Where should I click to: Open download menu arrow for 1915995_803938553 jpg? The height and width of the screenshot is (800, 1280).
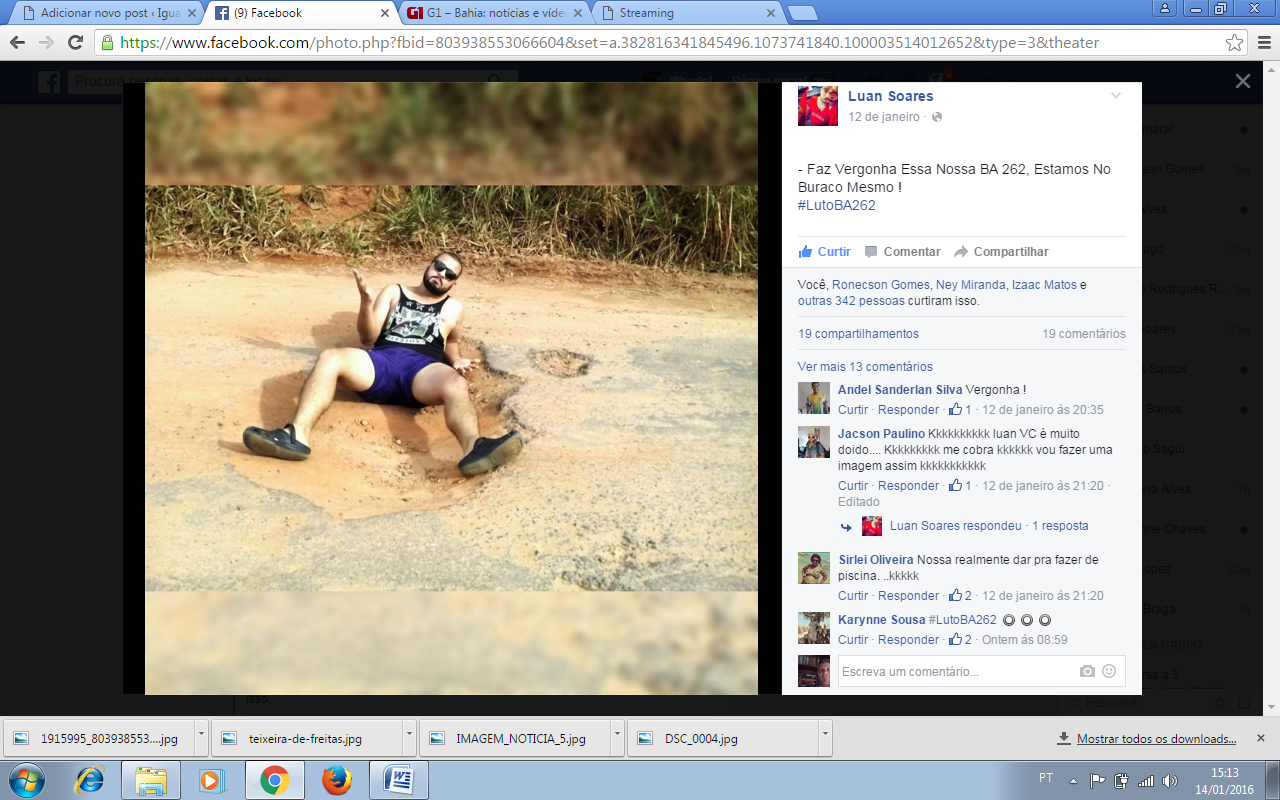(x=201, y=738)
